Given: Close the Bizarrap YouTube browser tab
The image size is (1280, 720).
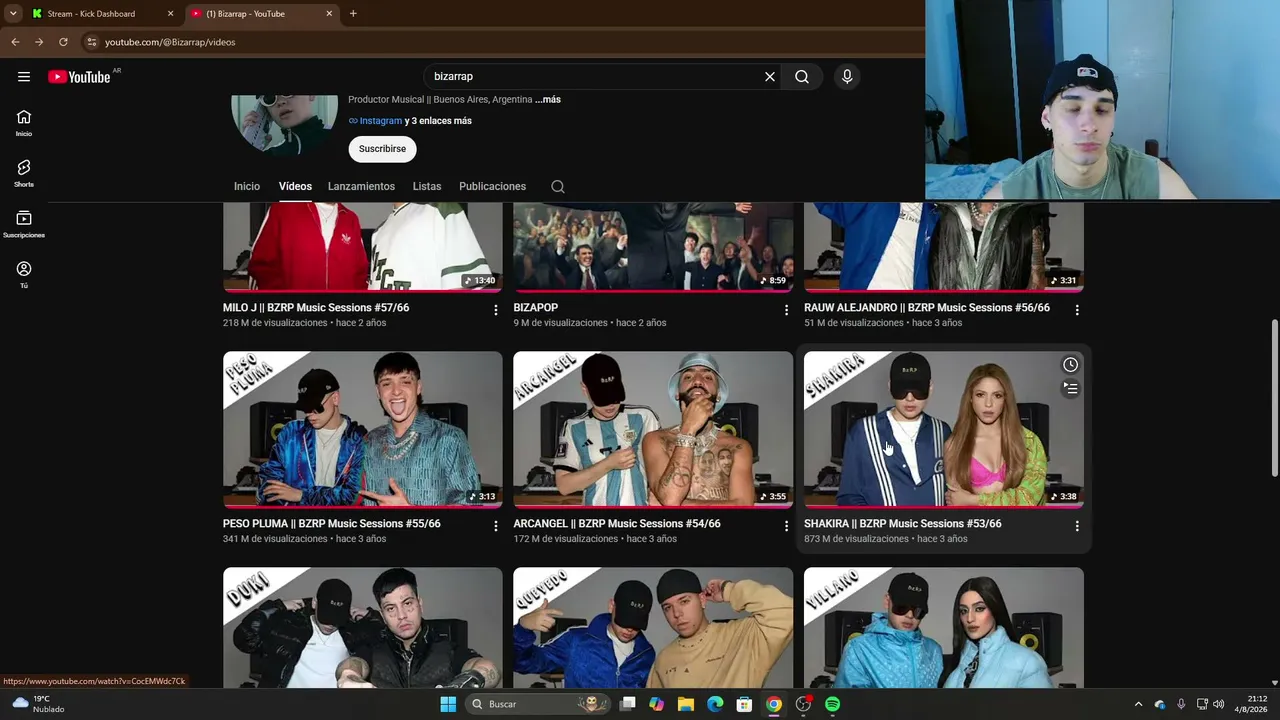Looking at the screenshot, I should (329, 14).
